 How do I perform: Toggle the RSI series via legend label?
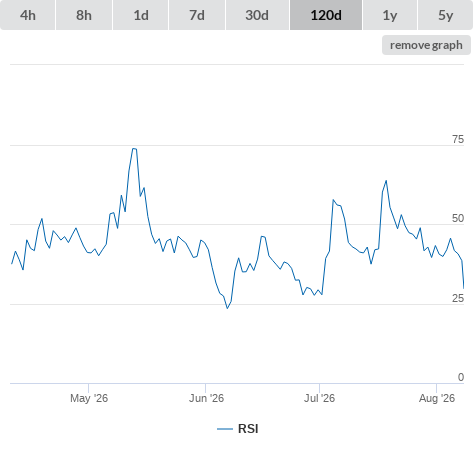[x=248, y=429]
